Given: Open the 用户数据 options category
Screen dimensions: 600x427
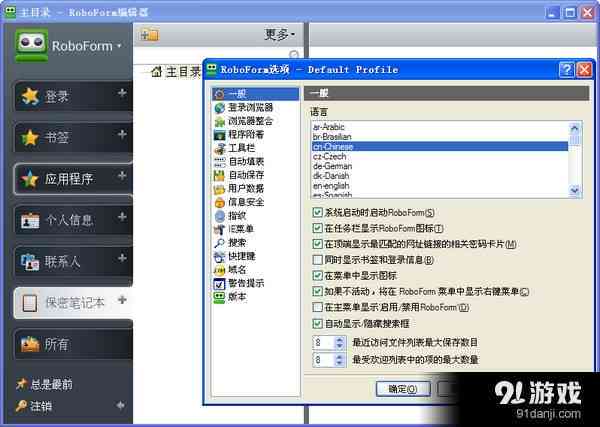Looking at the screenshot, I should 239,188.
